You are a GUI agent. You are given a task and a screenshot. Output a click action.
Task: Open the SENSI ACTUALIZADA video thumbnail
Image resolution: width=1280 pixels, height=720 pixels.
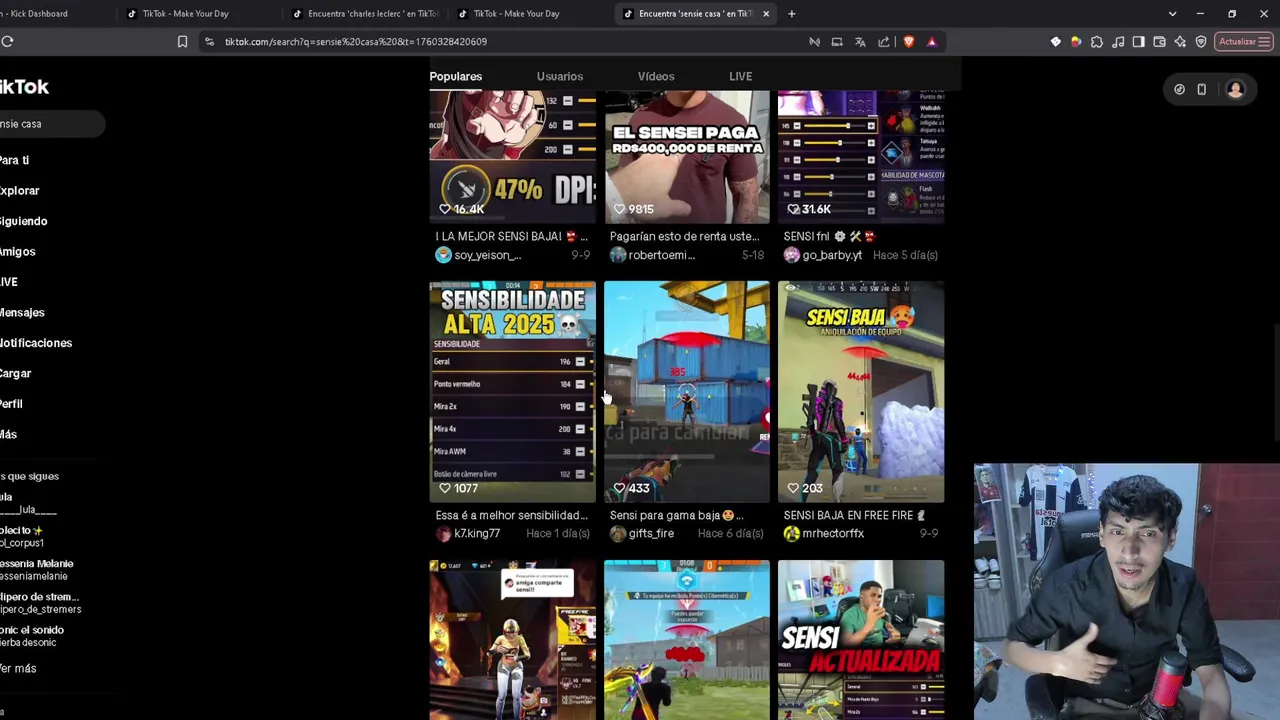click(x=860, y=639)
